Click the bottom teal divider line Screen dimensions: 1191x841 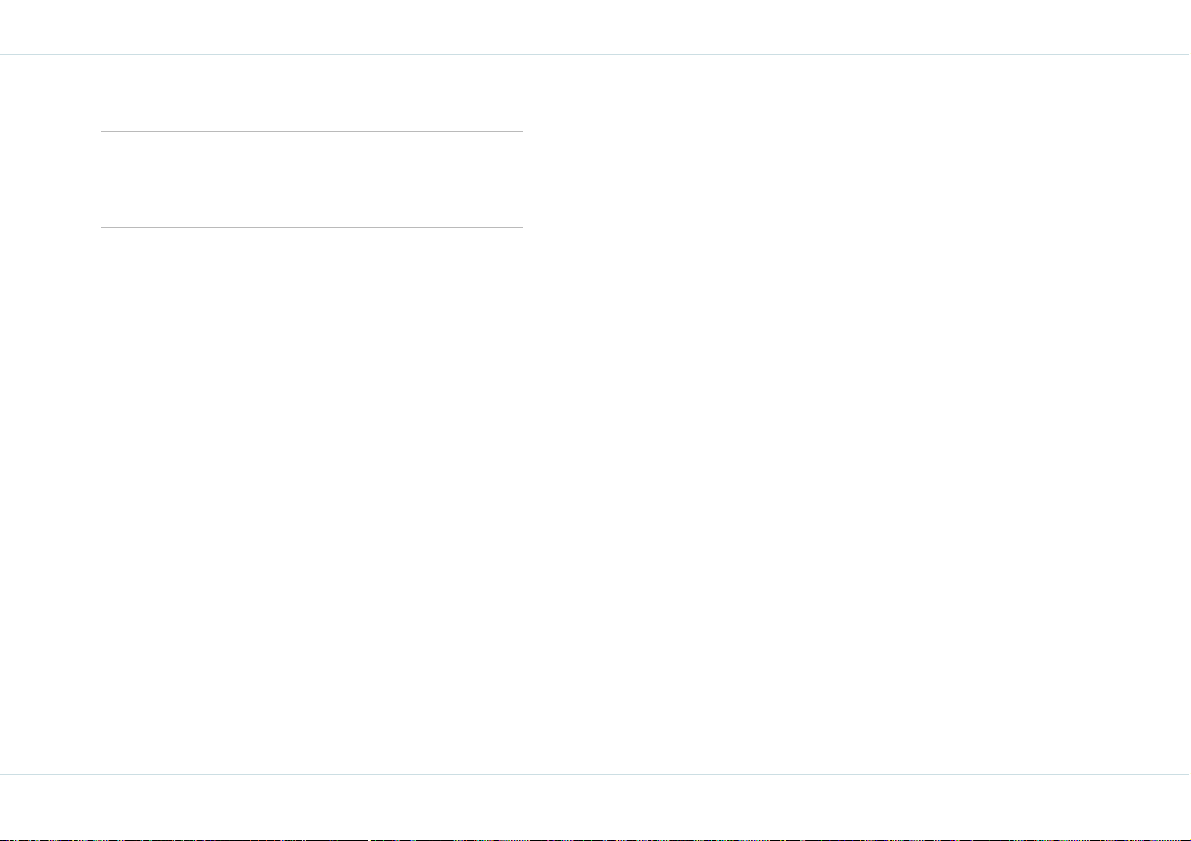click(596, 774)
